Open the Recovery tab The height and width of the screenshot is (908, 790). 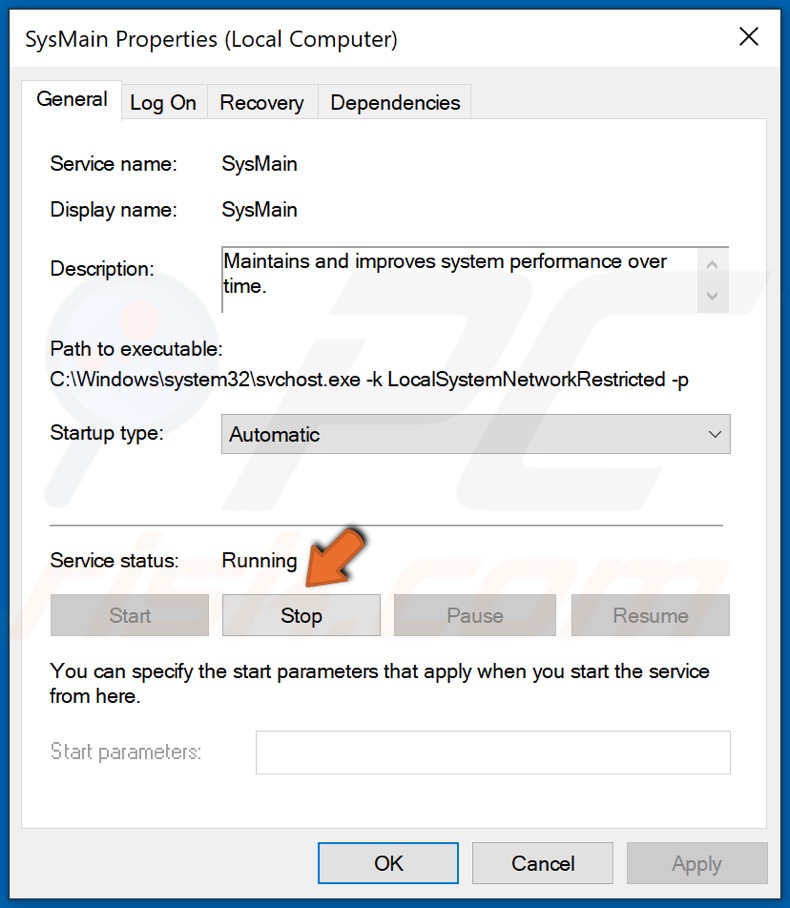pos(261,101)
